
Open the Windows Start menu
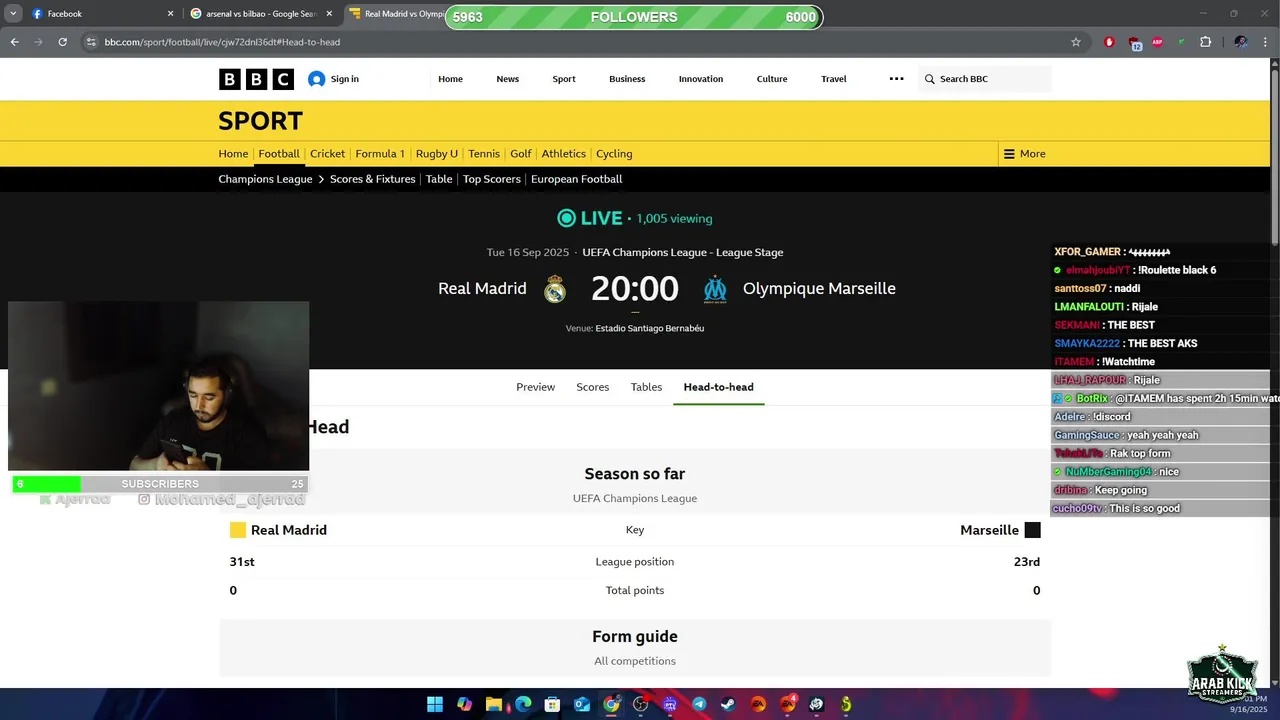click(x=435, y=704)
